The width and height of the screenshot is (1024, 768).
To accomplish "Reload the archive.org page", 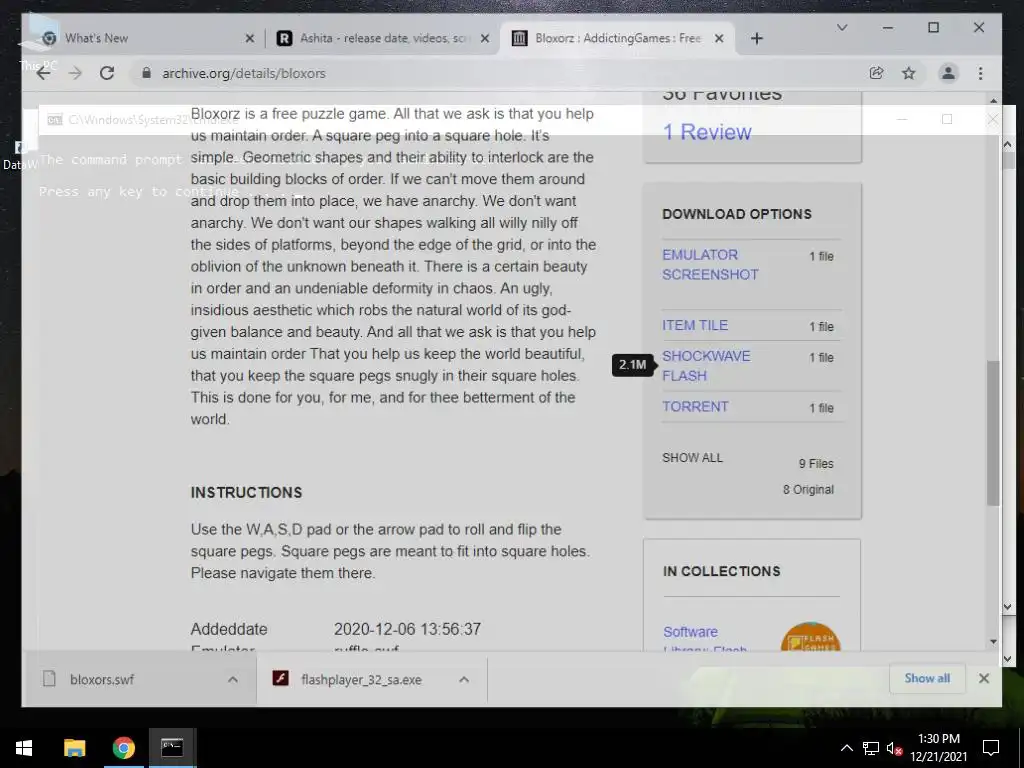I will point(107,73).
